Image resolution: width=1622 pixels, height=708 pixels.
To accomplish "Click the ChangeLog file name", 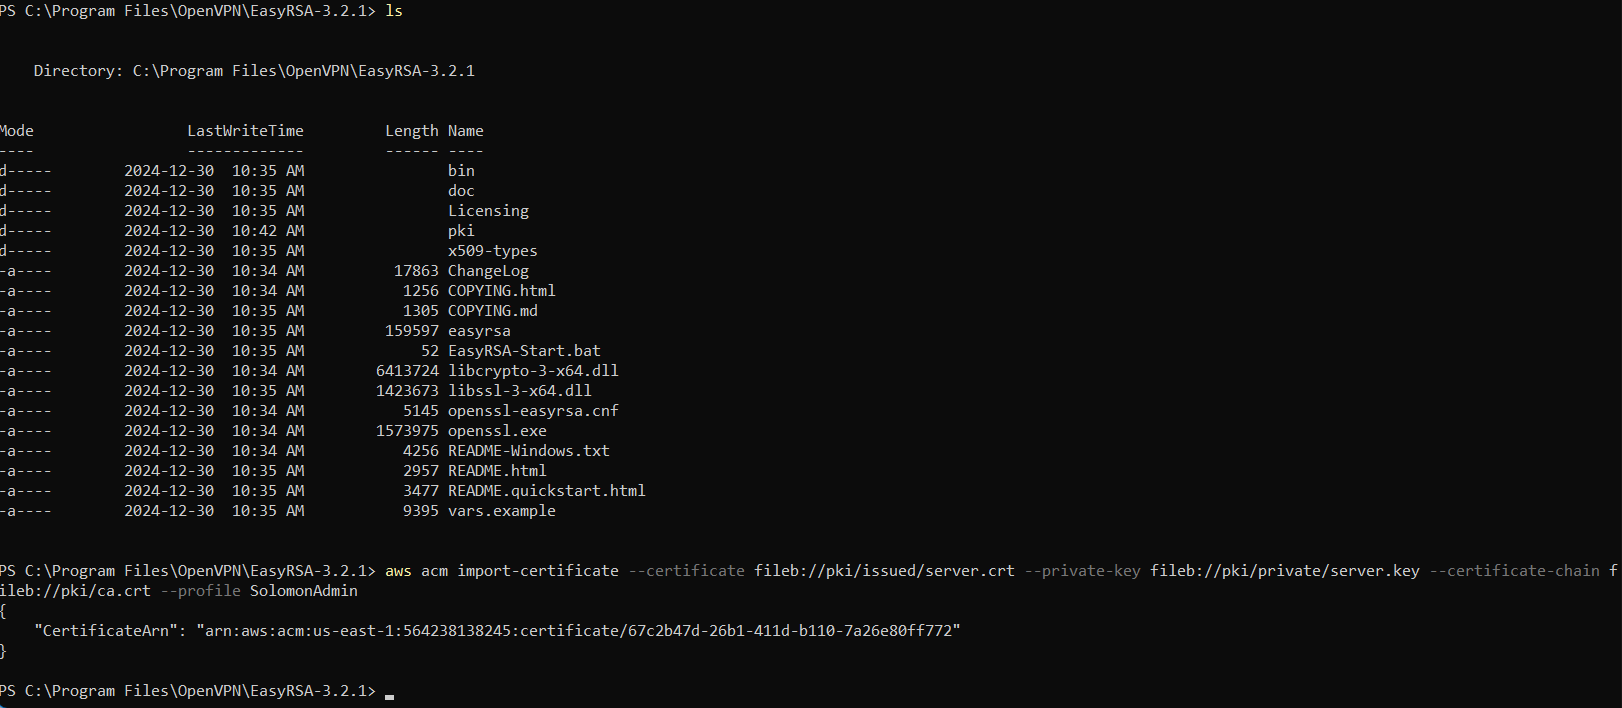I will coord(488,271).
